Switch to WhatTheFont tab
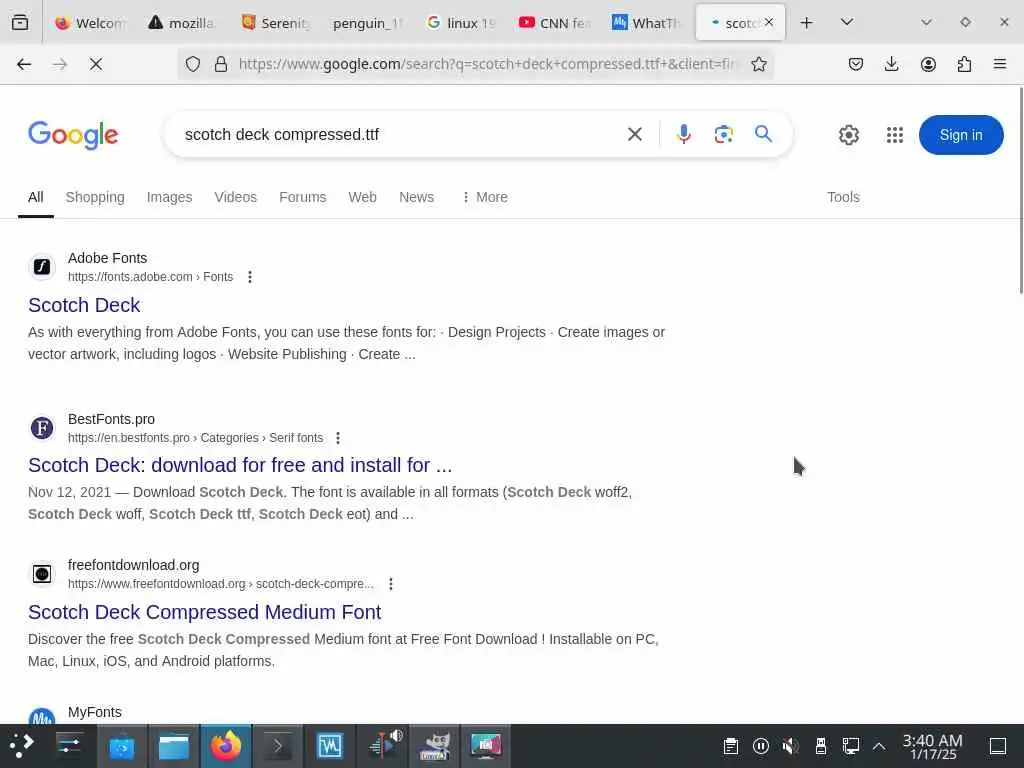The height and width of the screenshot is (768, 1024). tap(647, 23)
